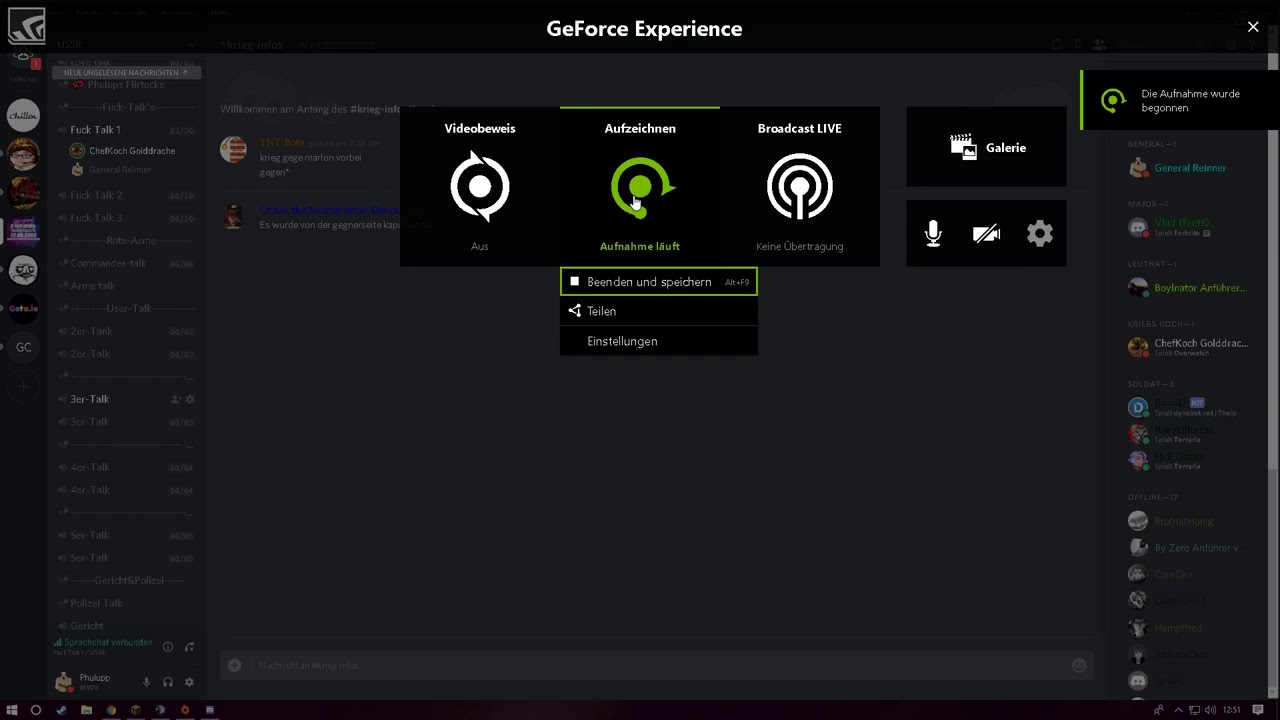The width and height of the screenshot is (1280, 720).
Task: Open settings gear for 3er-Talk channel
Action: pyautogui.click(x=190, y=399)
